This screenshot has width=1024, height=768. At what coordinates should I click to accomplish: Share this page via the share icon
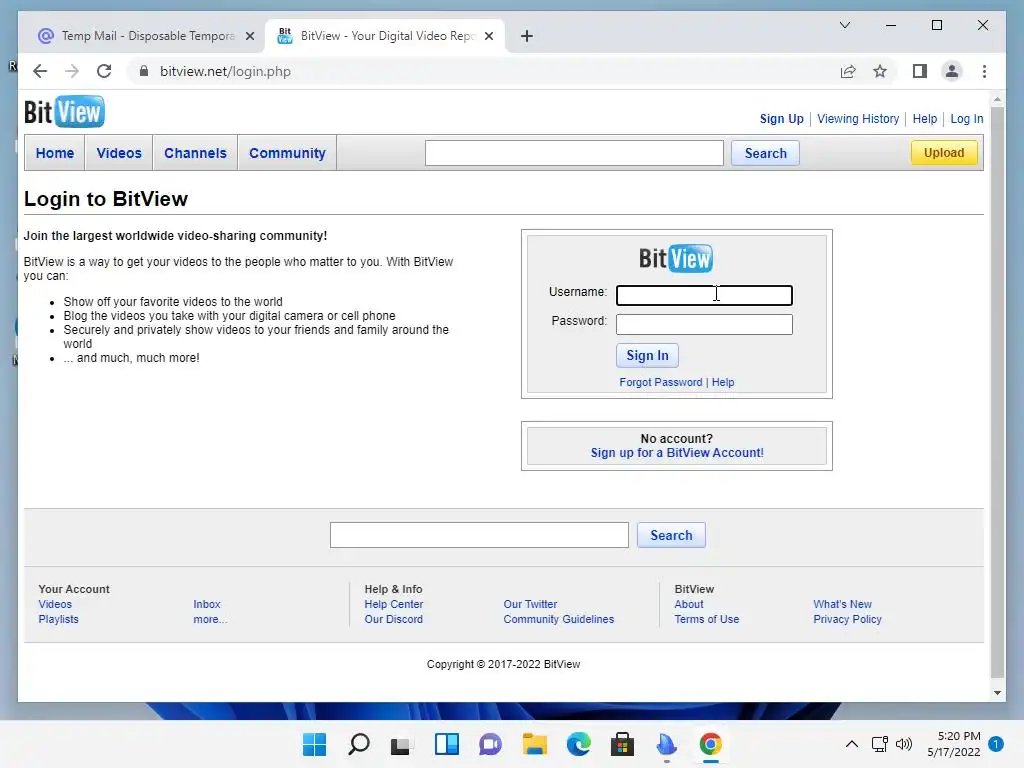(x=848, y=71)
